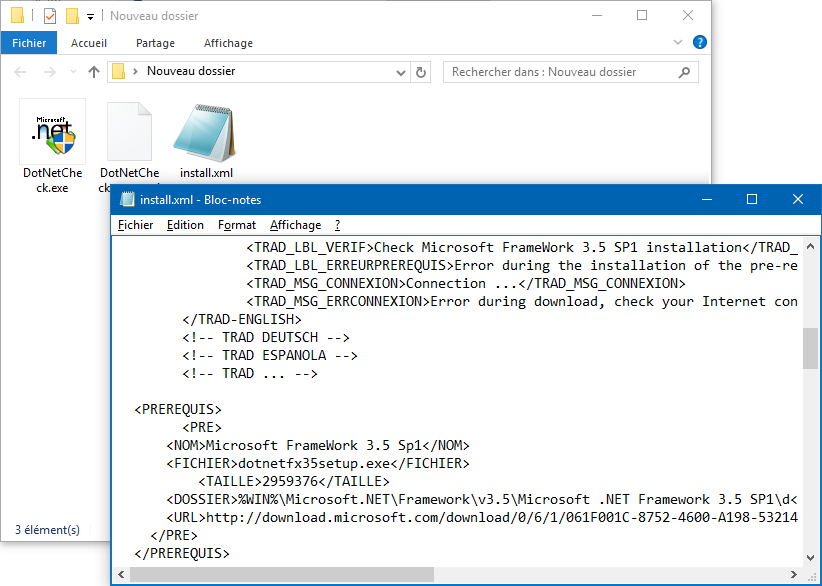Click the closing /TRAD-ENGLISH tag
This screenshot has height=586, width=822.
click(242, 319)
